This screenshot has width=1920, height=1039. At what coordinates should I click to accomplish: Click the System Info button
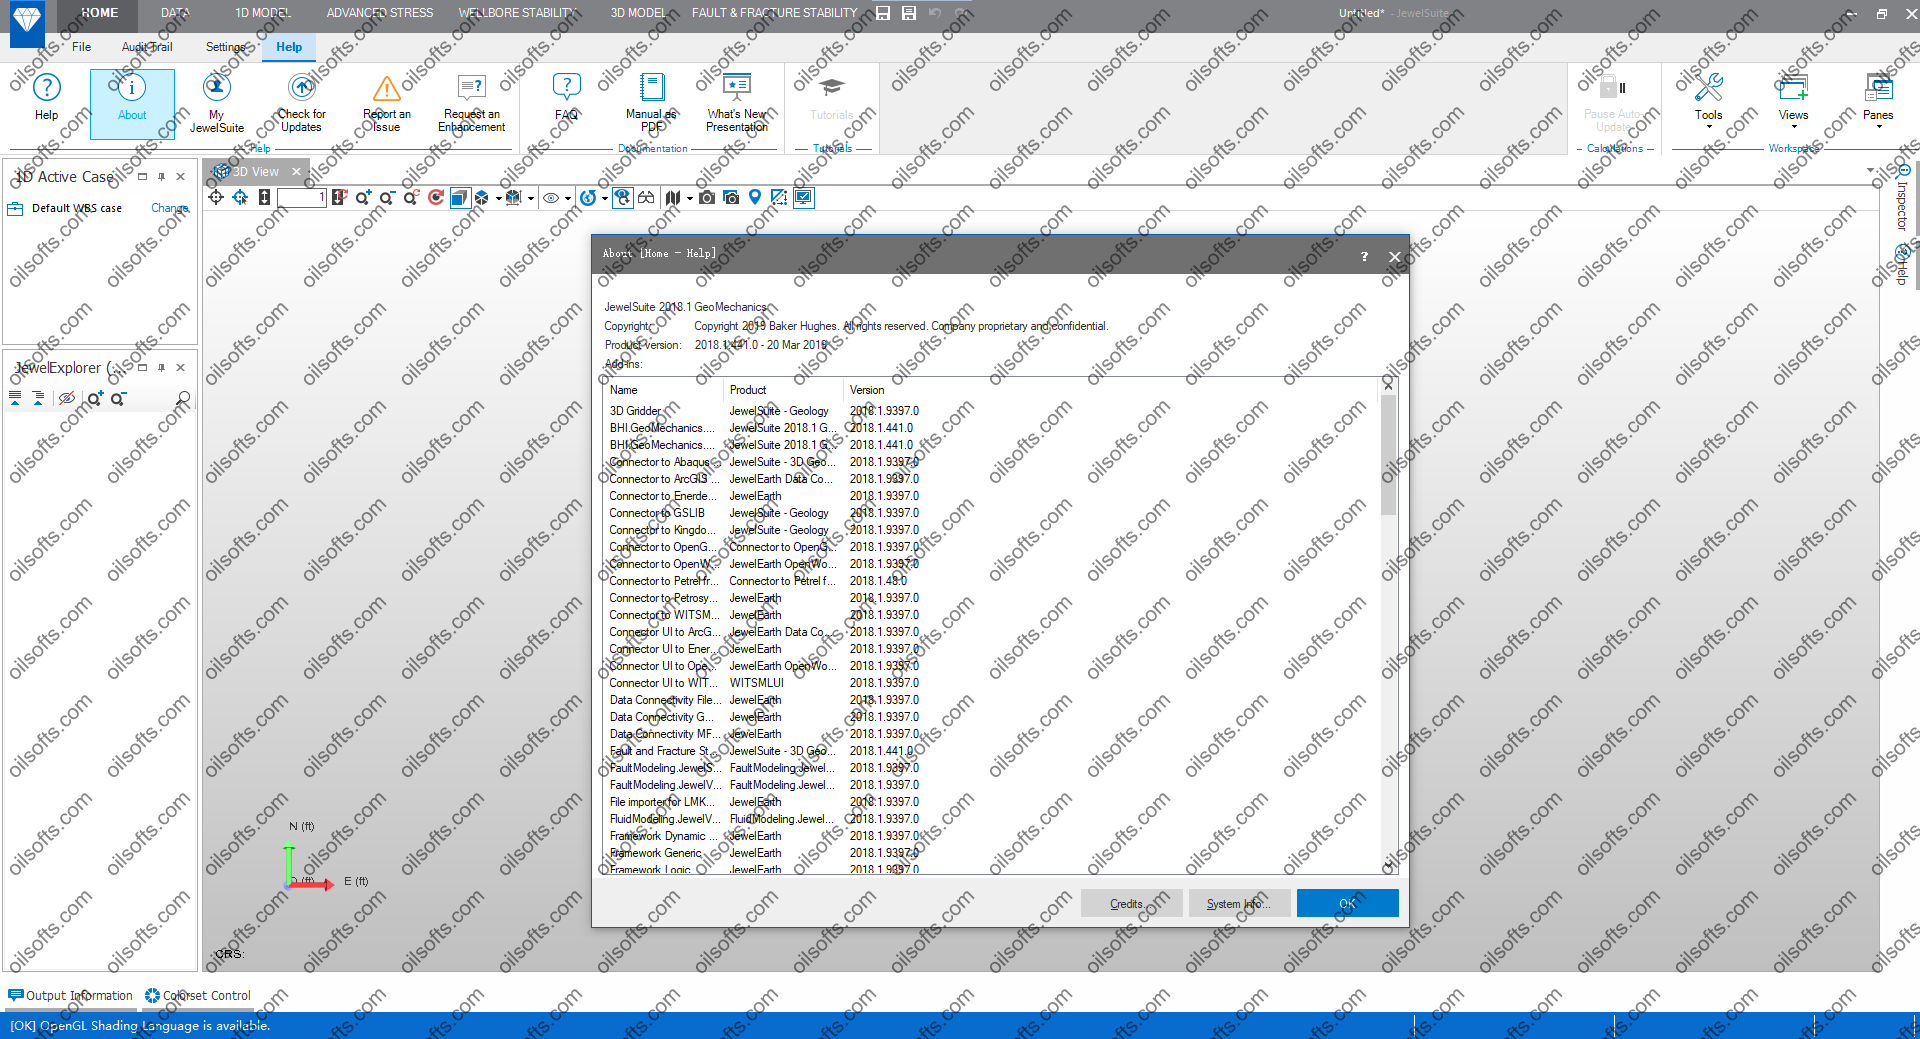click(1239, 903)
